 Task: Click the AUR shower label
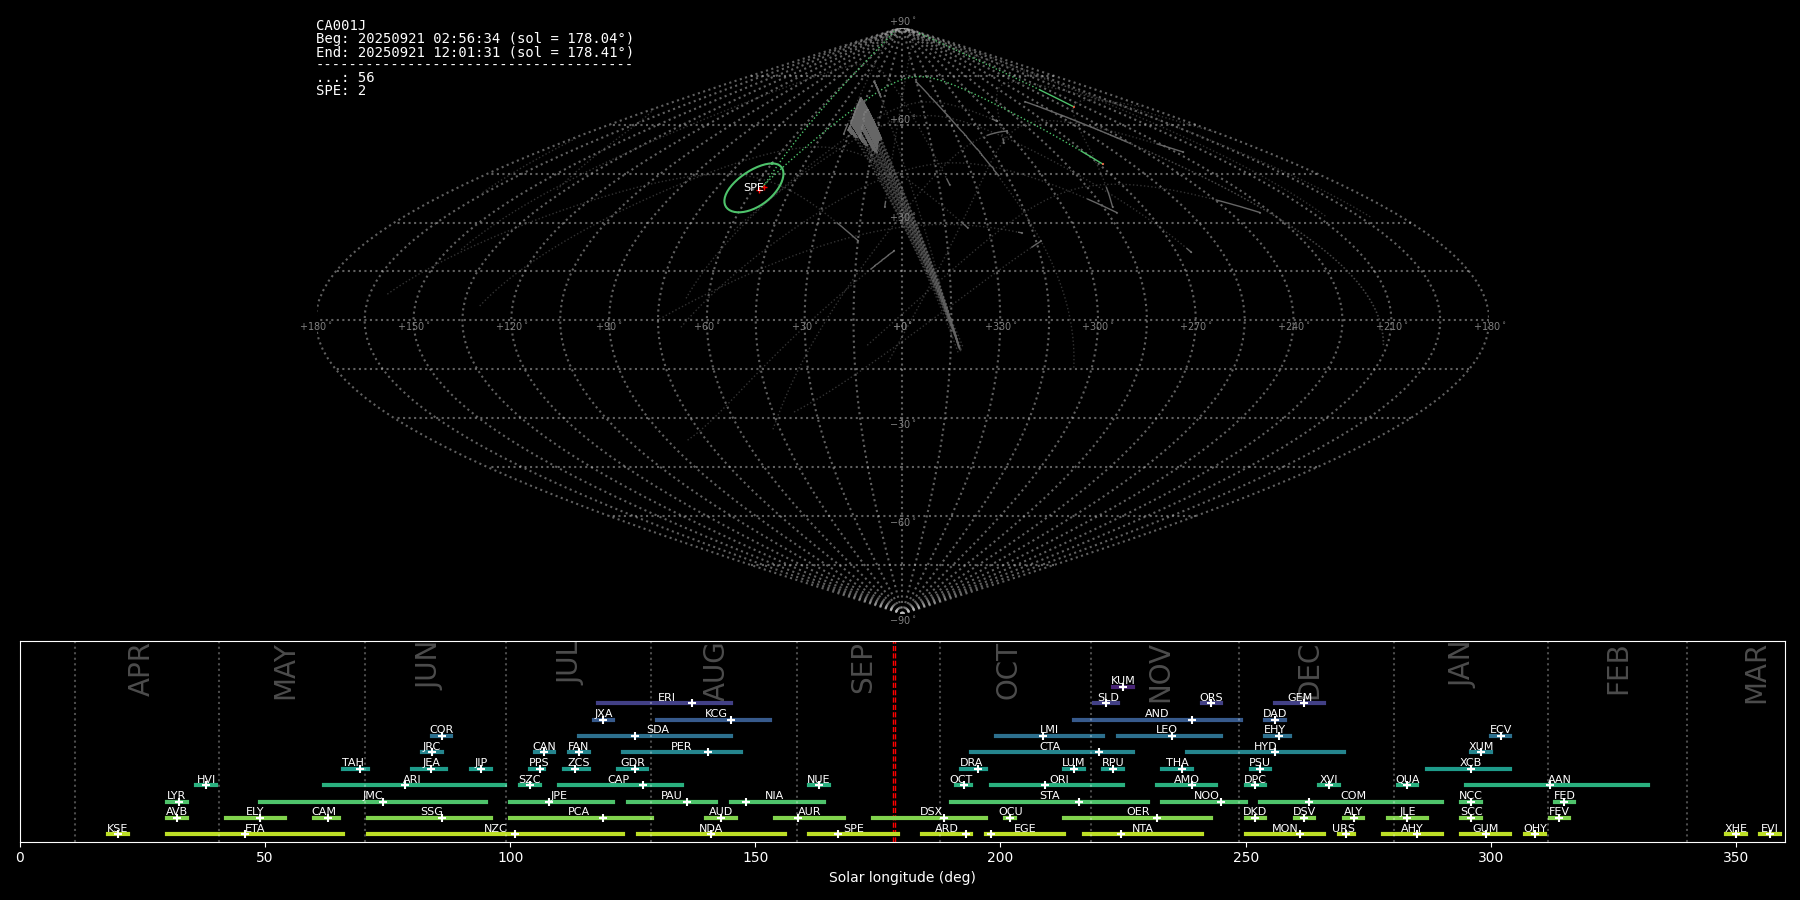pos(809,811)
